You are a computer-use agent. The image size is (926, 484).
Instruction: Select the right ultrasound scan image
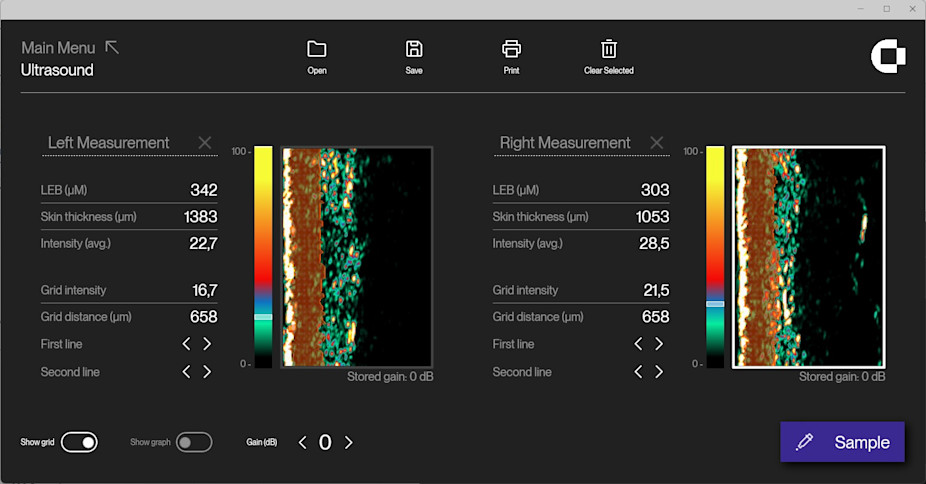(x=808, y=257)
